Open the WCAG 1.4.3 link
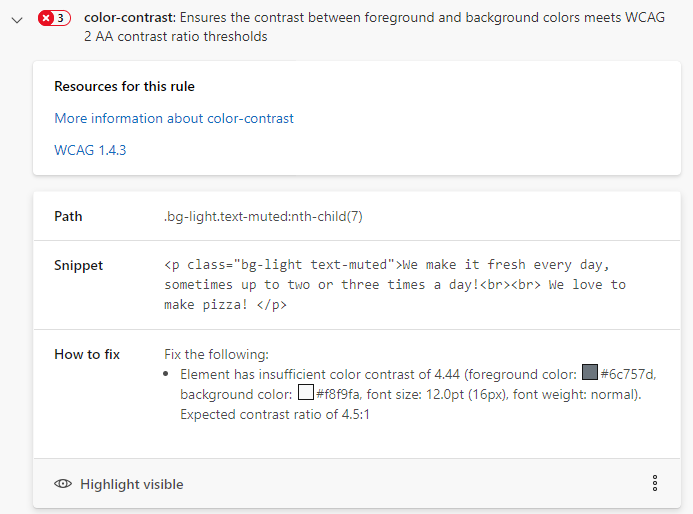 coord(90,150)
